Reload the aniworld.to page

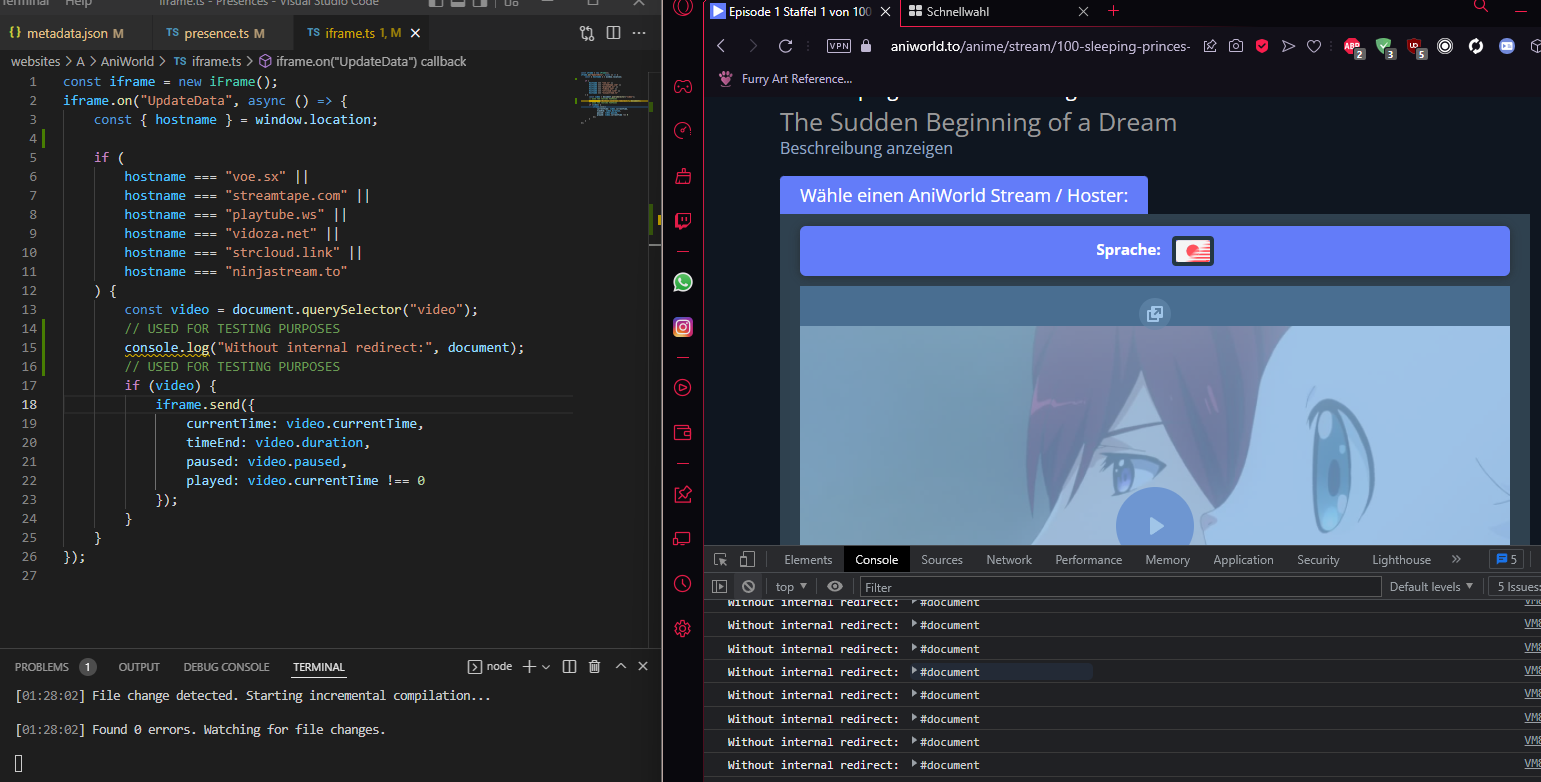pos(785,46)
